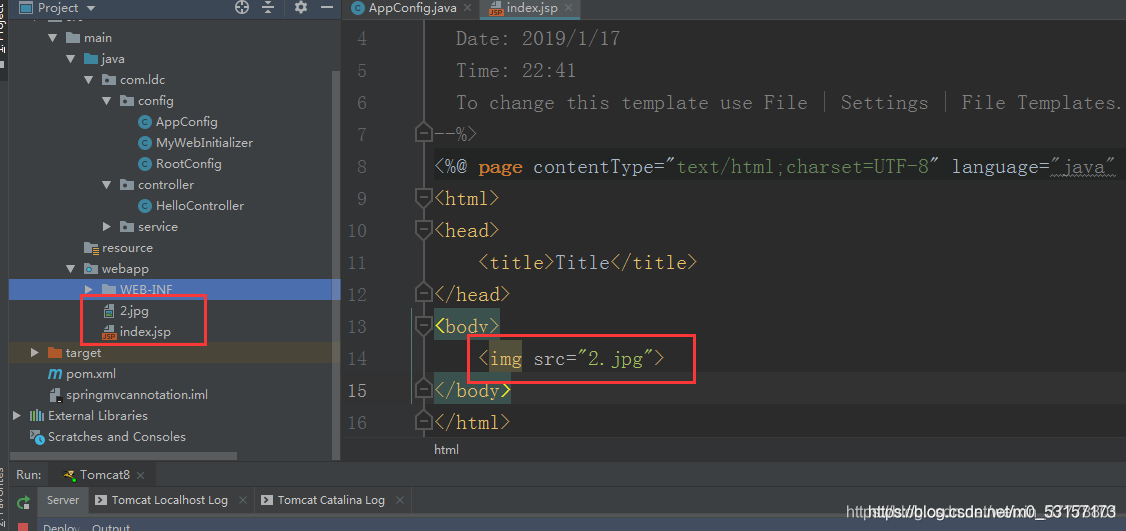Select the pom.xml file
Image resolution: width=1126 pixels, height=531 pixels.
point(90,374)
